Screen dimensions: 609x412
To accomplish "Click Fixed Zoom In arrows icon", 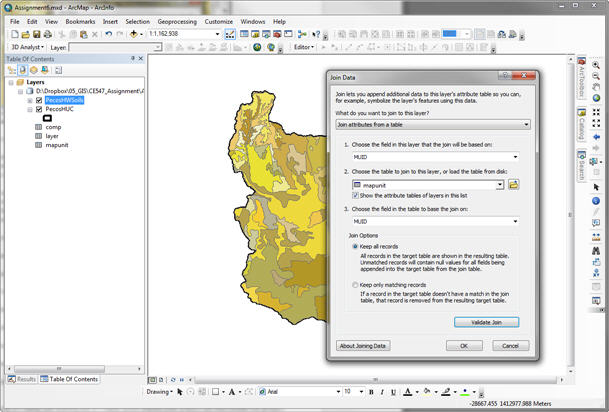I will tap(596, 112).
